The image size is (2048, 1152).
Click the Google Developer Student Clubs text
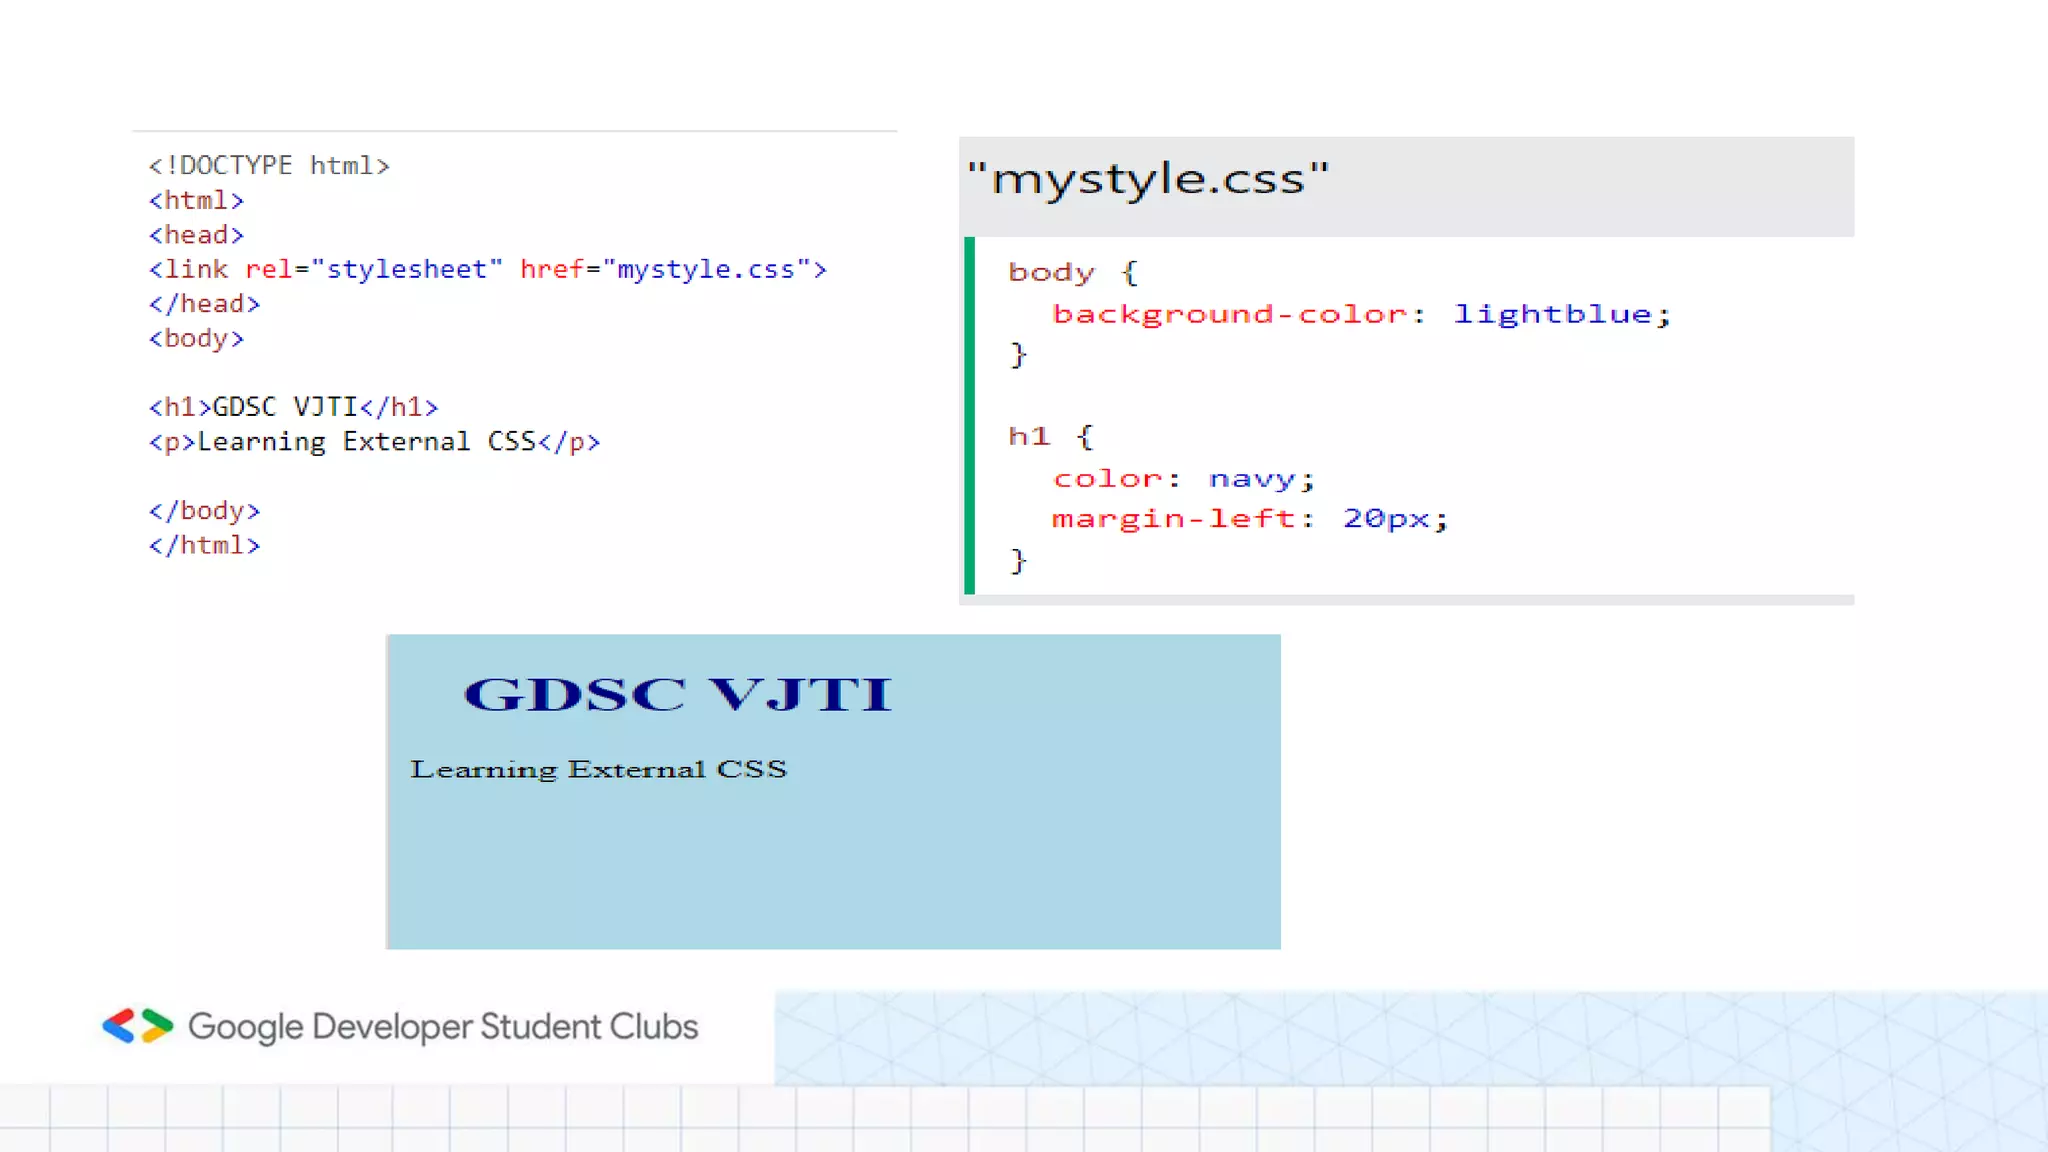pyautogui.click(x=443, y=1027)
